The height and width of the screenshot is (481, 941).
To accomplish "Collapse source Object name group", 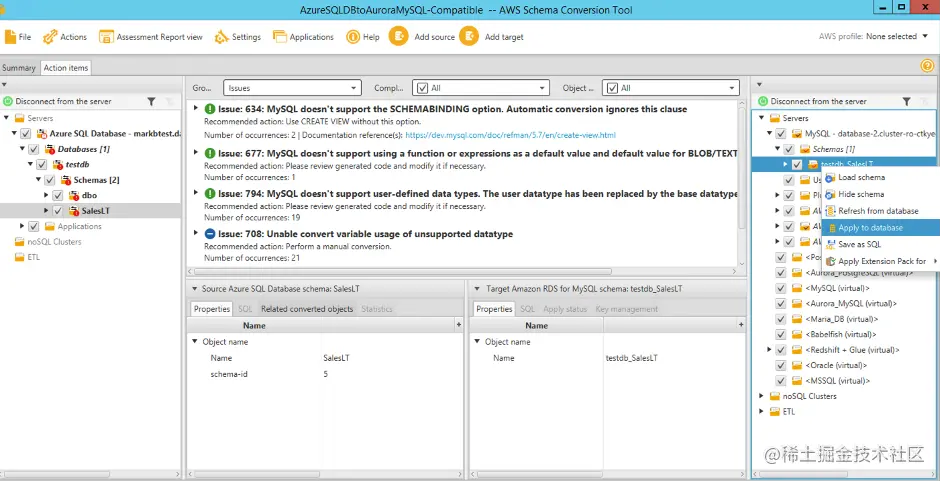I will 194,342.
